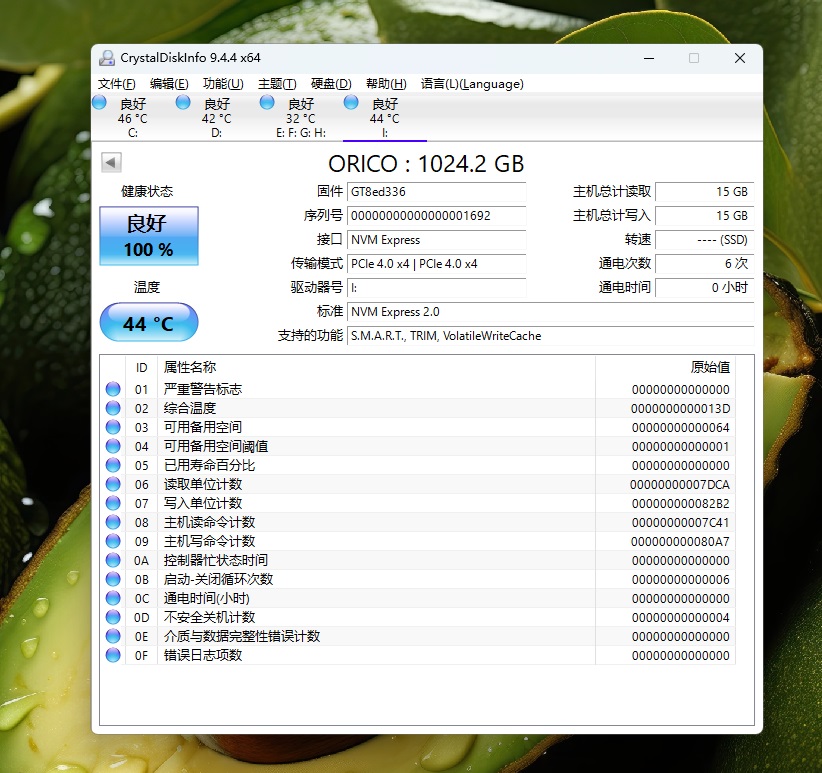Click the interface field NVM Express
Image resolution: width=822 pixels, height=773 pixels.
(x=436, y=240)
